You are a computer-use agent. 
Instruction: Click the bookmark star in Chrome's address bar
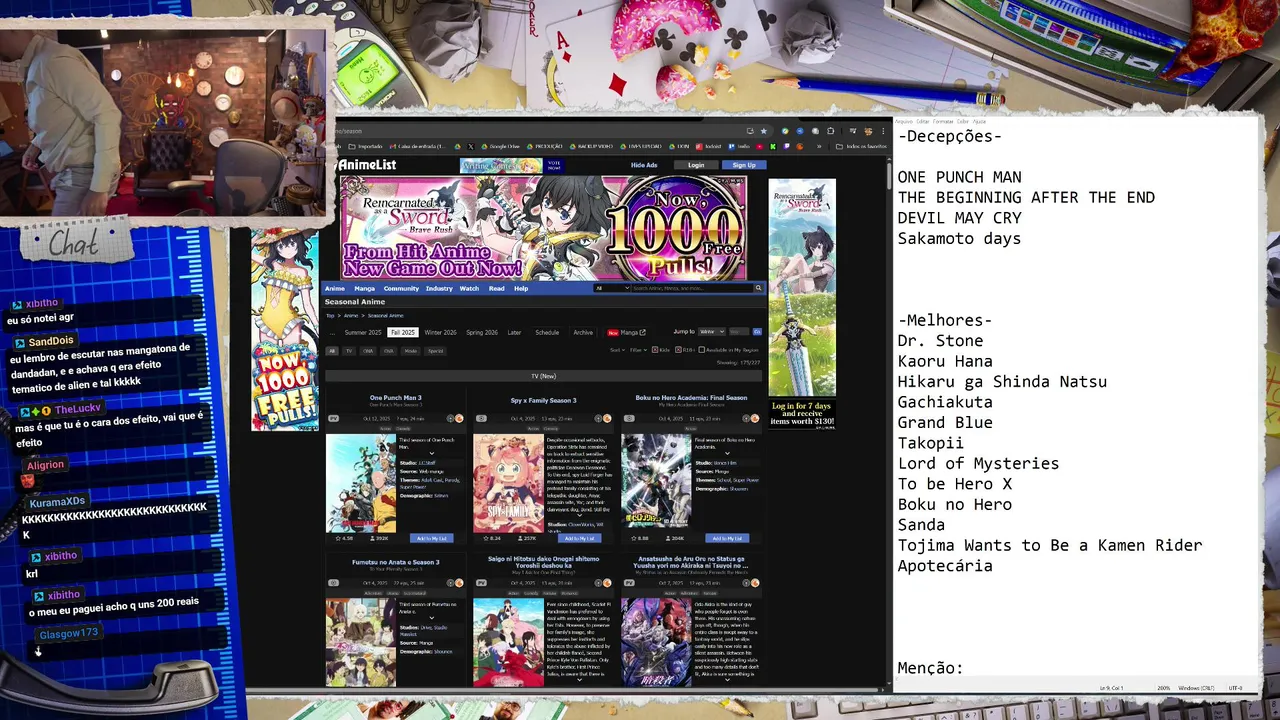point(764,131)
